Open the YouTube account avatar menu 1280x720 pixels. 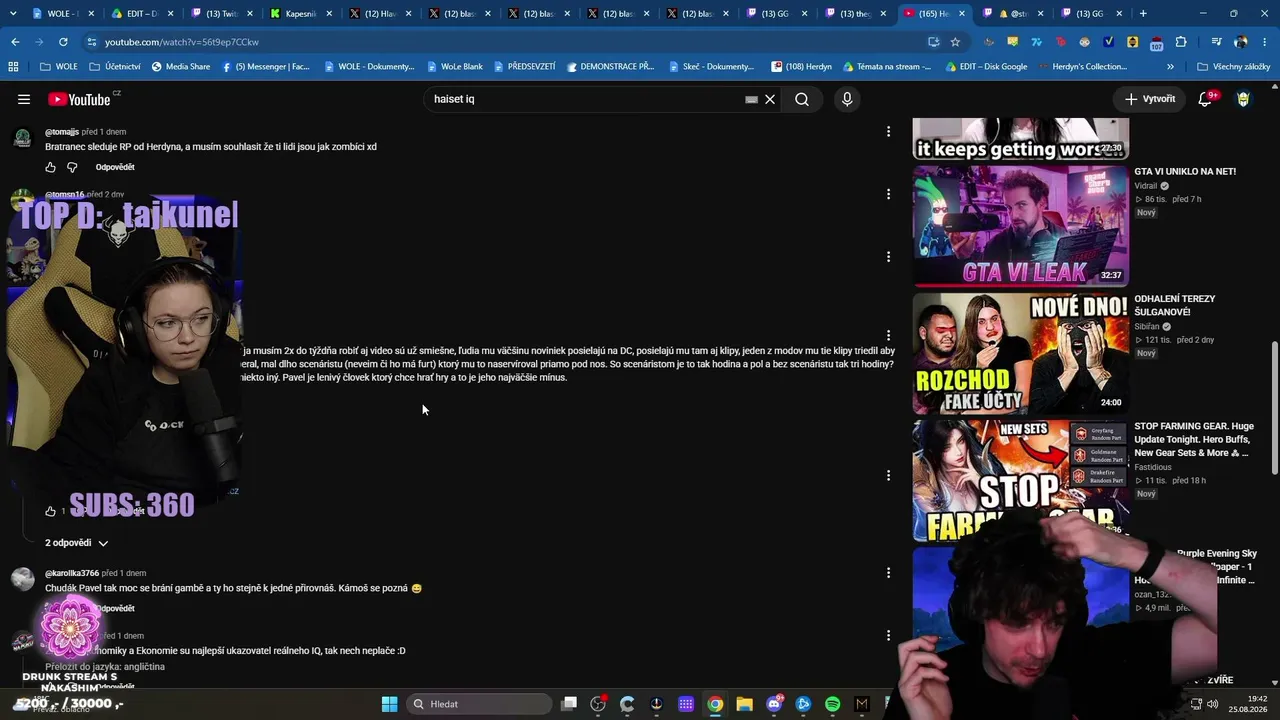click(1243, 99)
